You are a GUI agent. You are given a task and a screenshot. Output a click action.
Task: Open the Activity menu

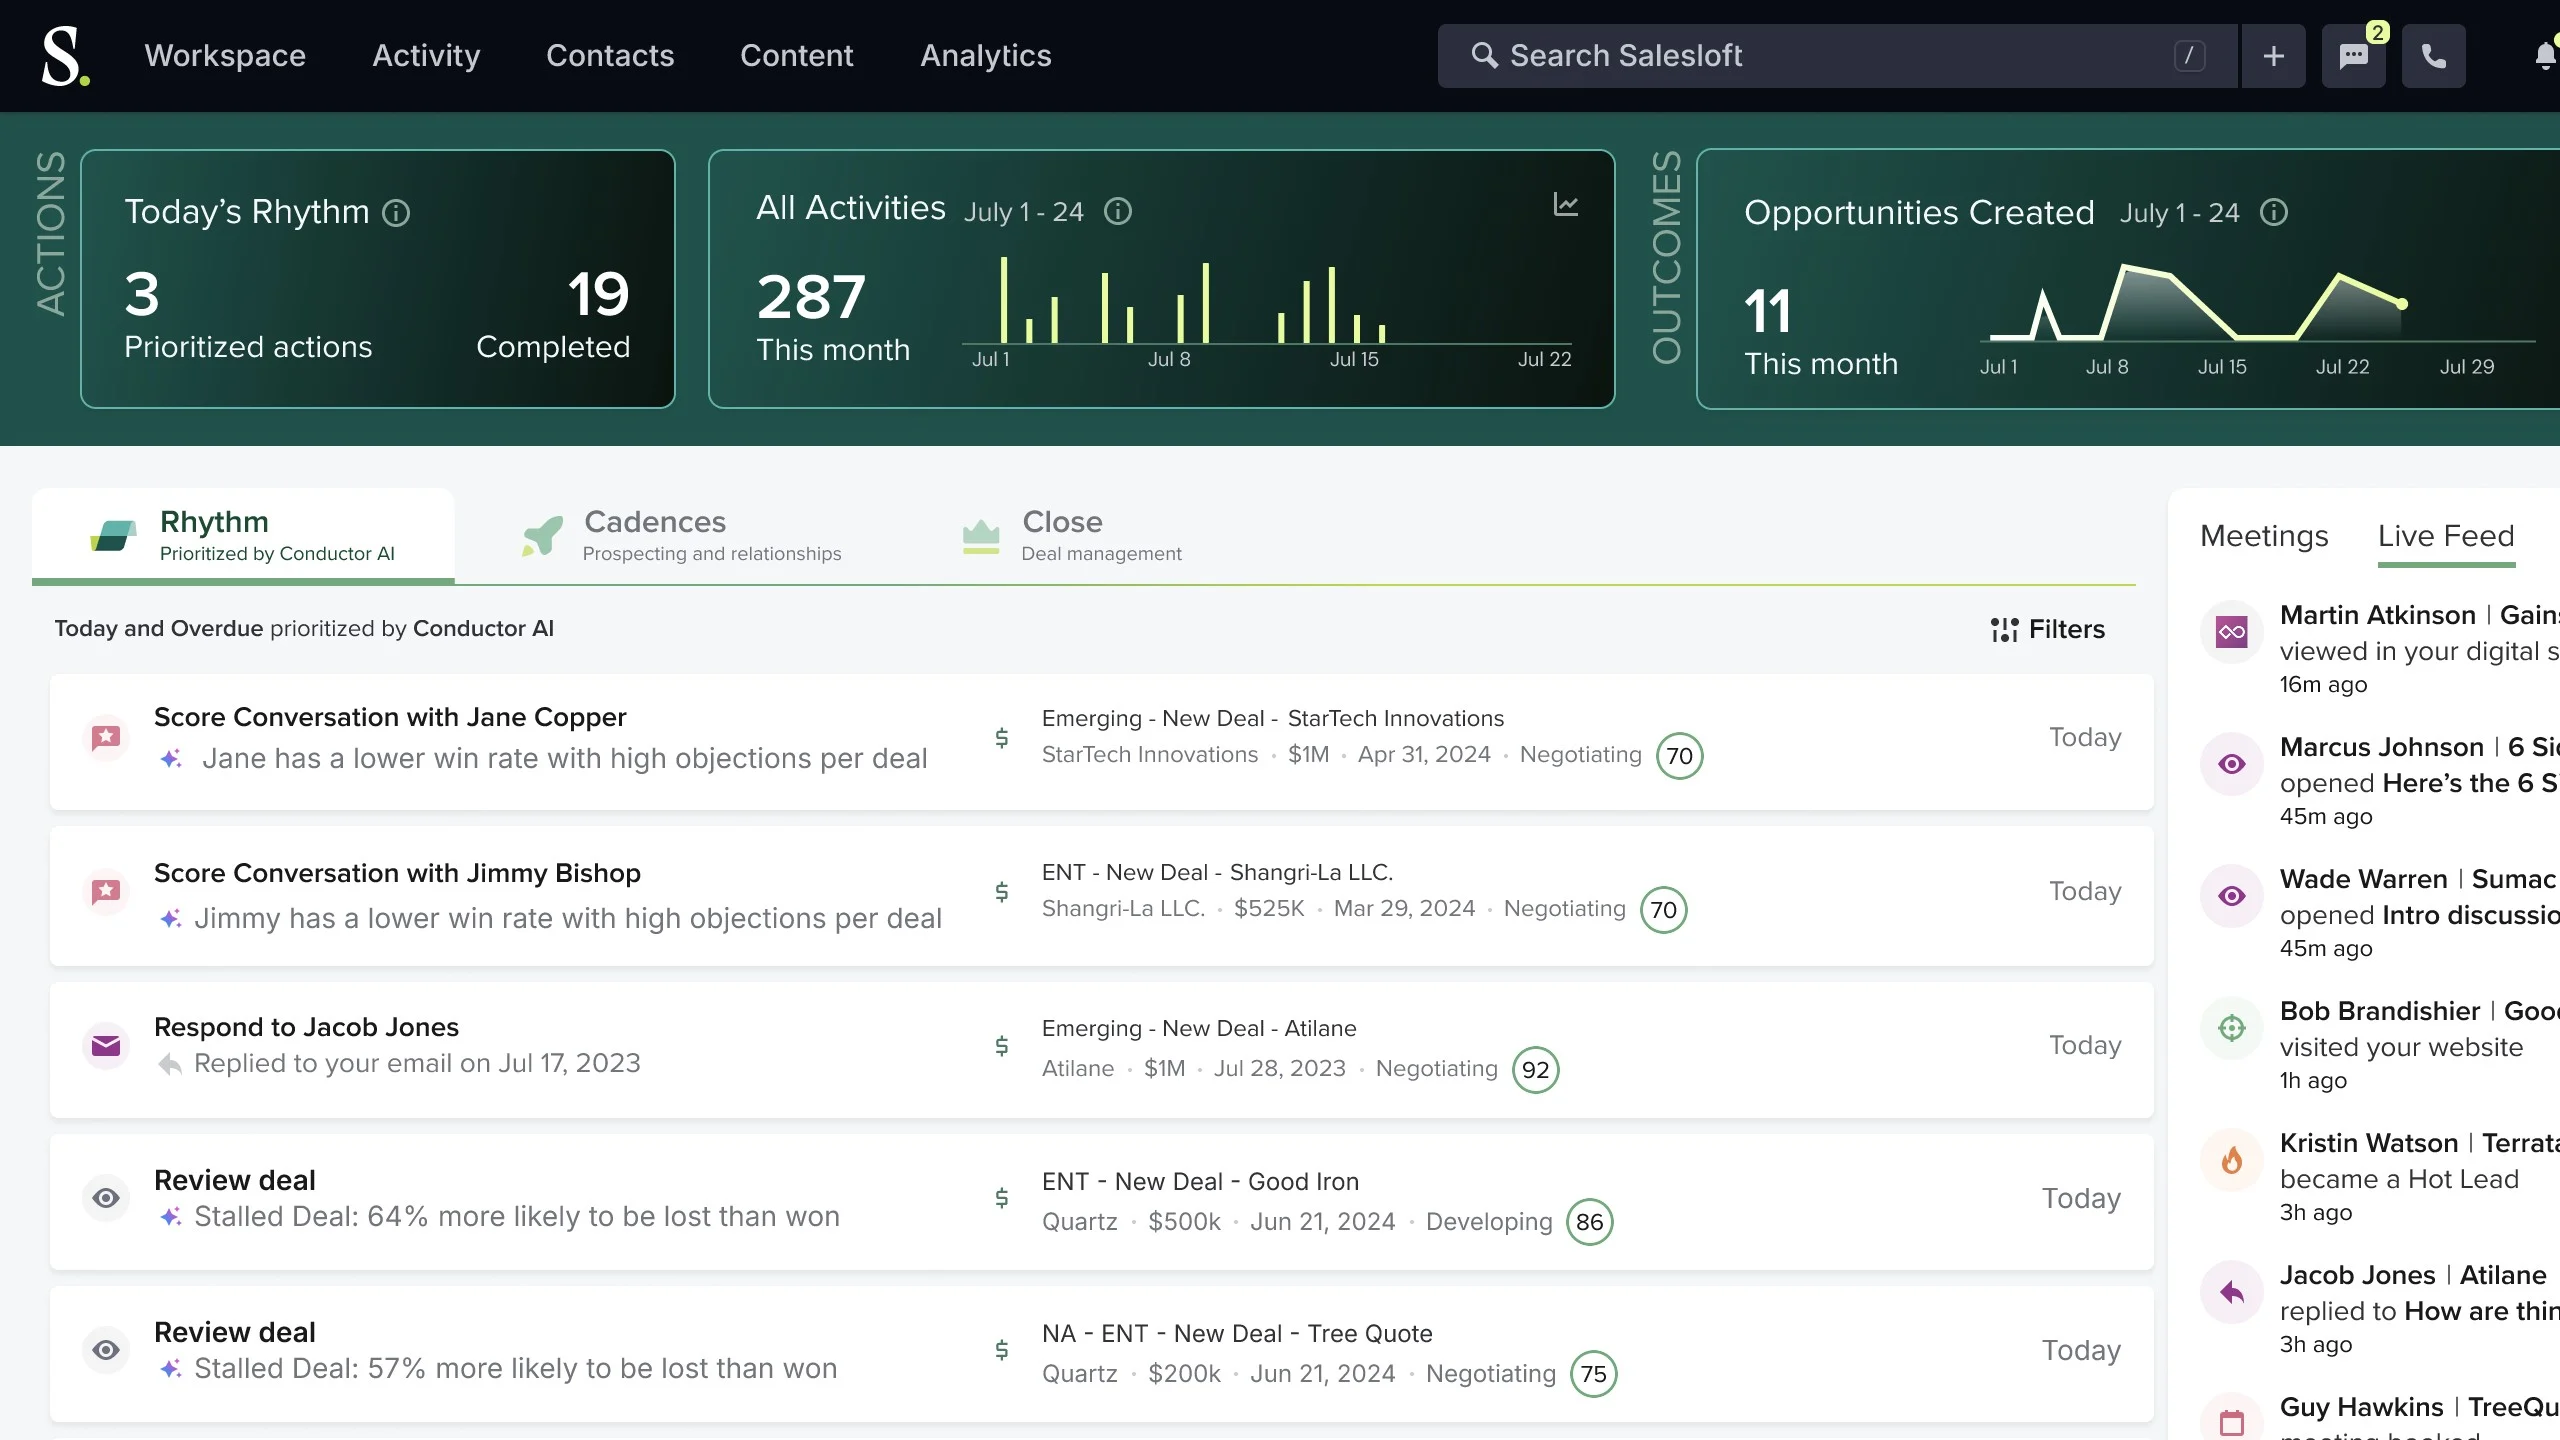tap(426, 56)
